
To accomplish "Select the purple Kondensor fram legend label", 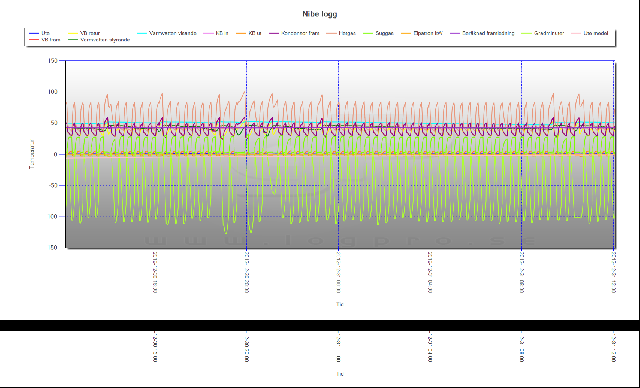I will pyautogui.click(x=301, y=33).
